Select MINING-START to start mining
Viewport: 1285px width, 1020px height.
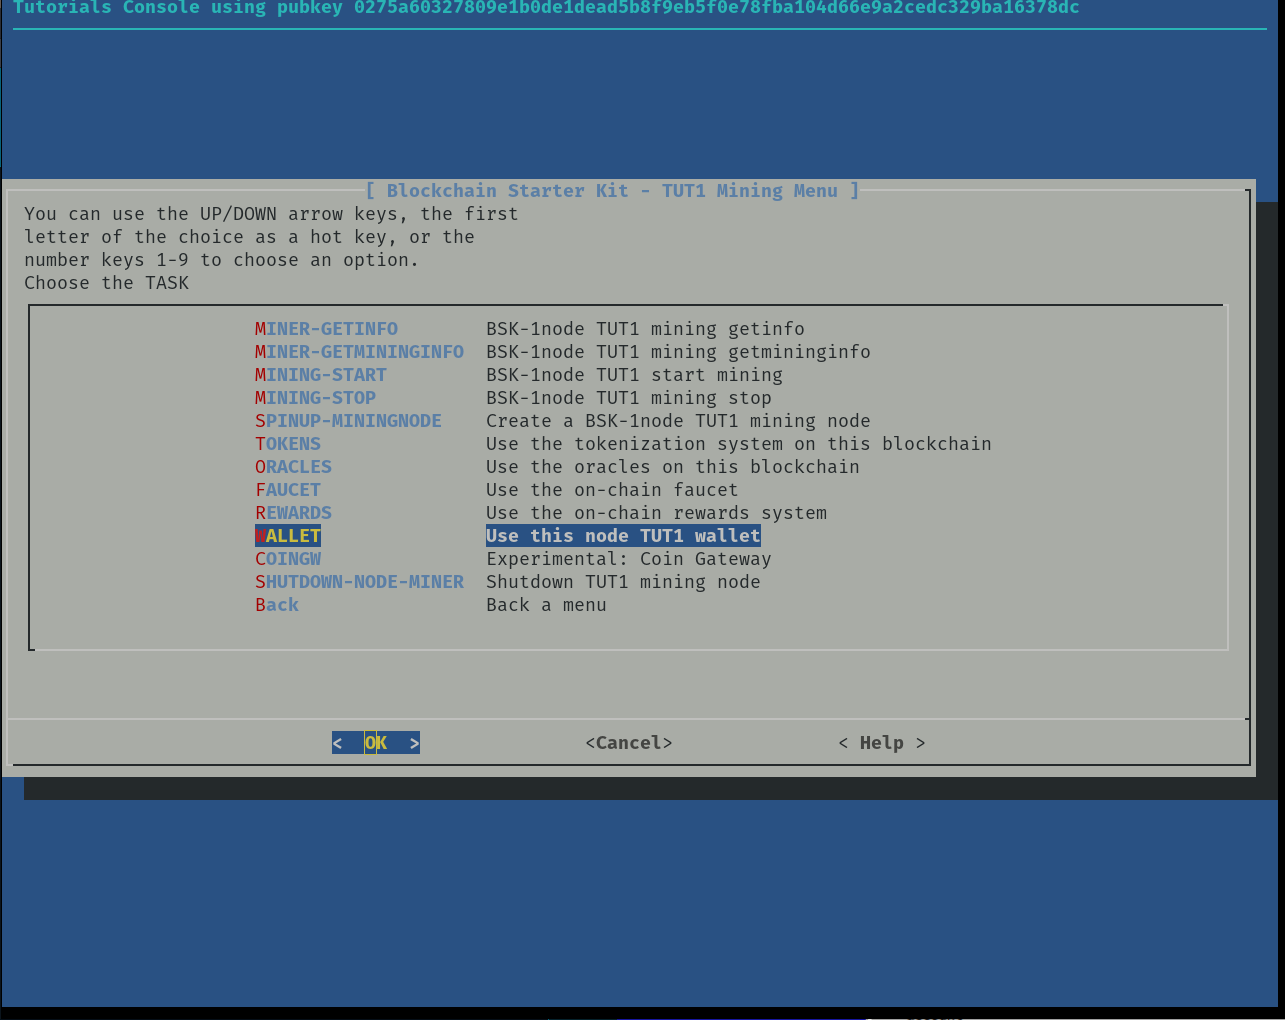click(x=320, y=375)
